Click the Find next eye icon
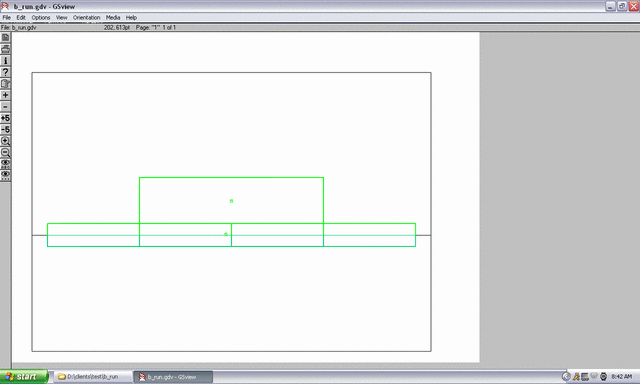The height and width of the screenshot is (384, 640). click(x=5, y=175)
